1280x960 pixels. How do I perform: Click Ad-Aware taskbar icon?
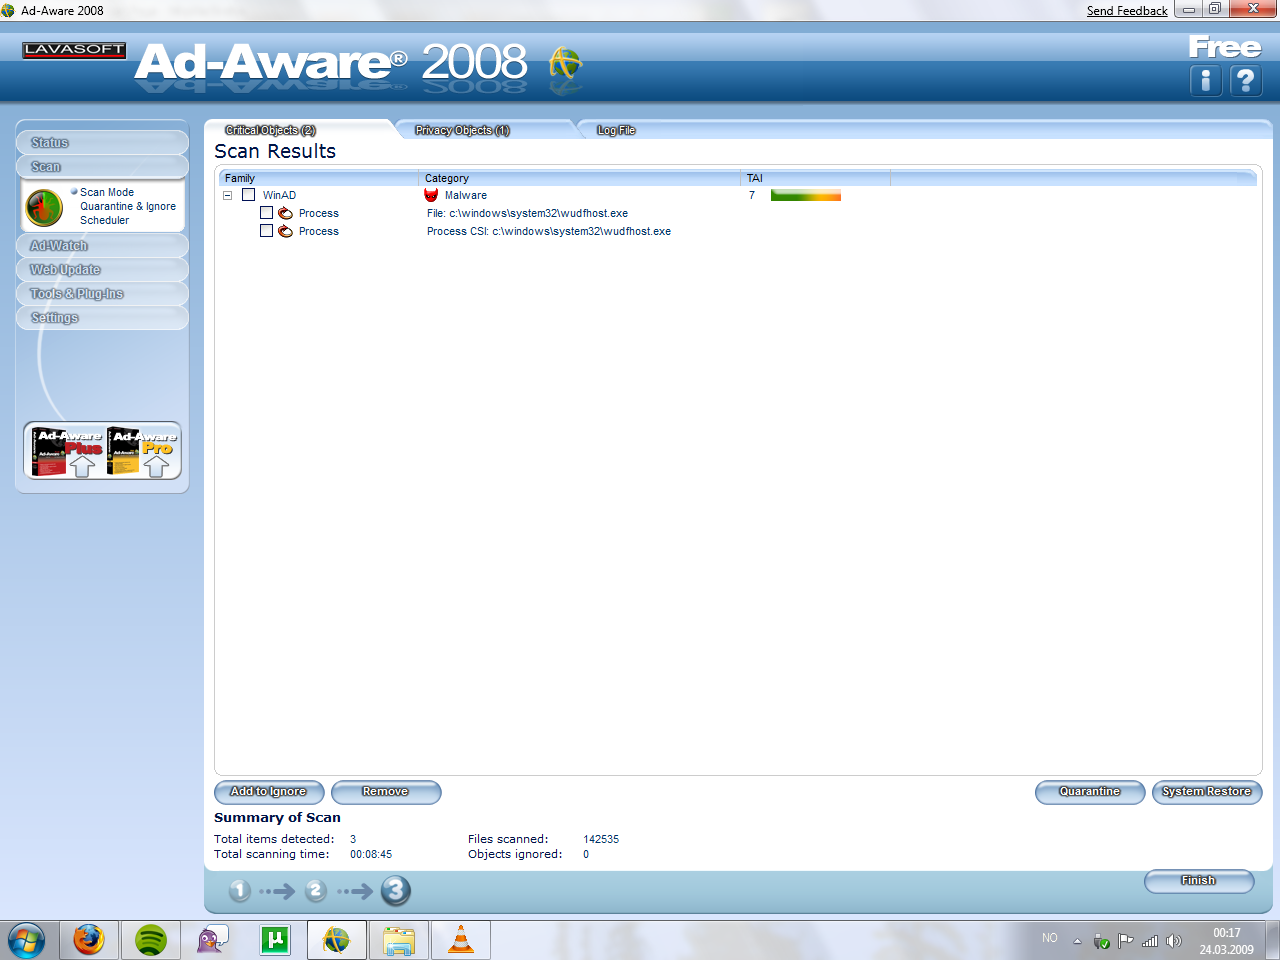pyautogui.click(x=336, y=941)
